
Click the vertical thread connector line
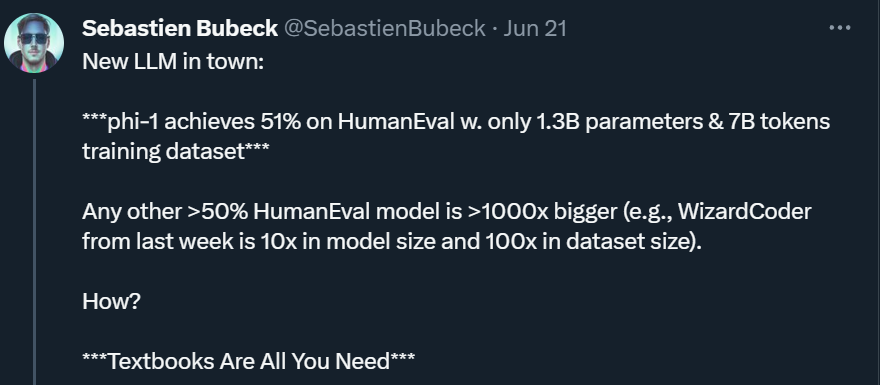click(x=34, y=231)
